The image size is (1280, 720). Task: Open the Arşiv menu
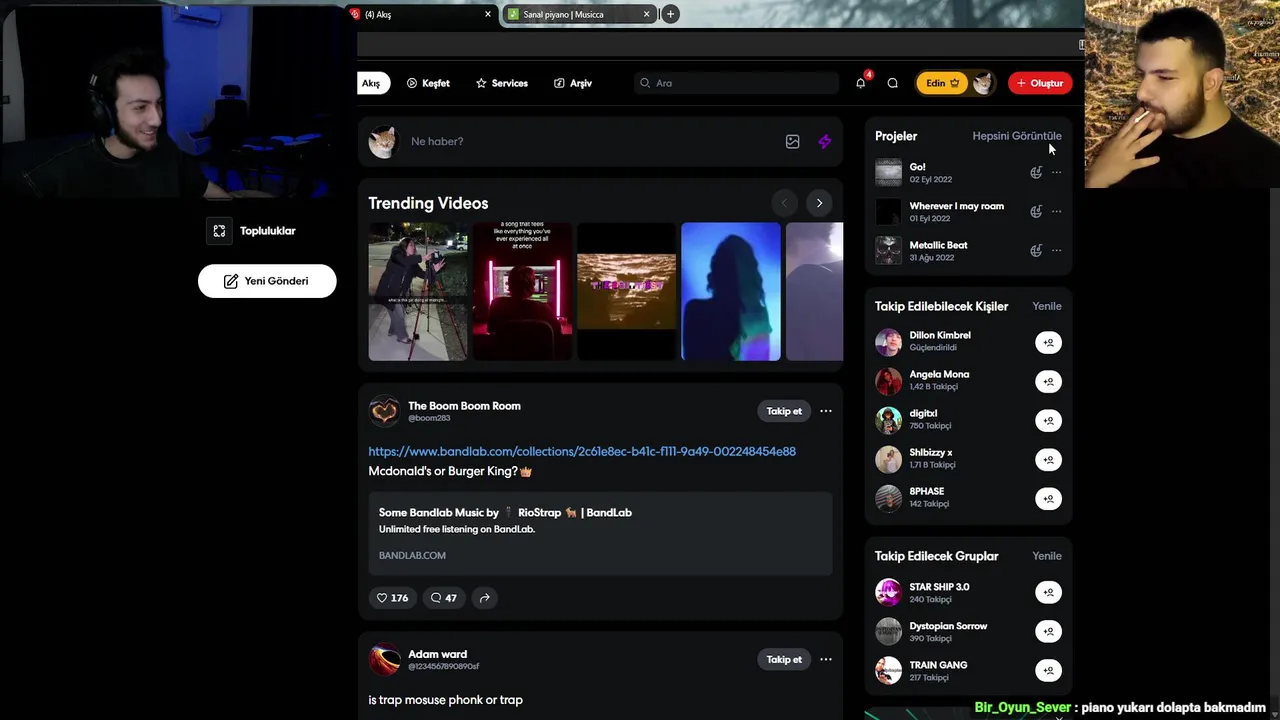(573, 83)
